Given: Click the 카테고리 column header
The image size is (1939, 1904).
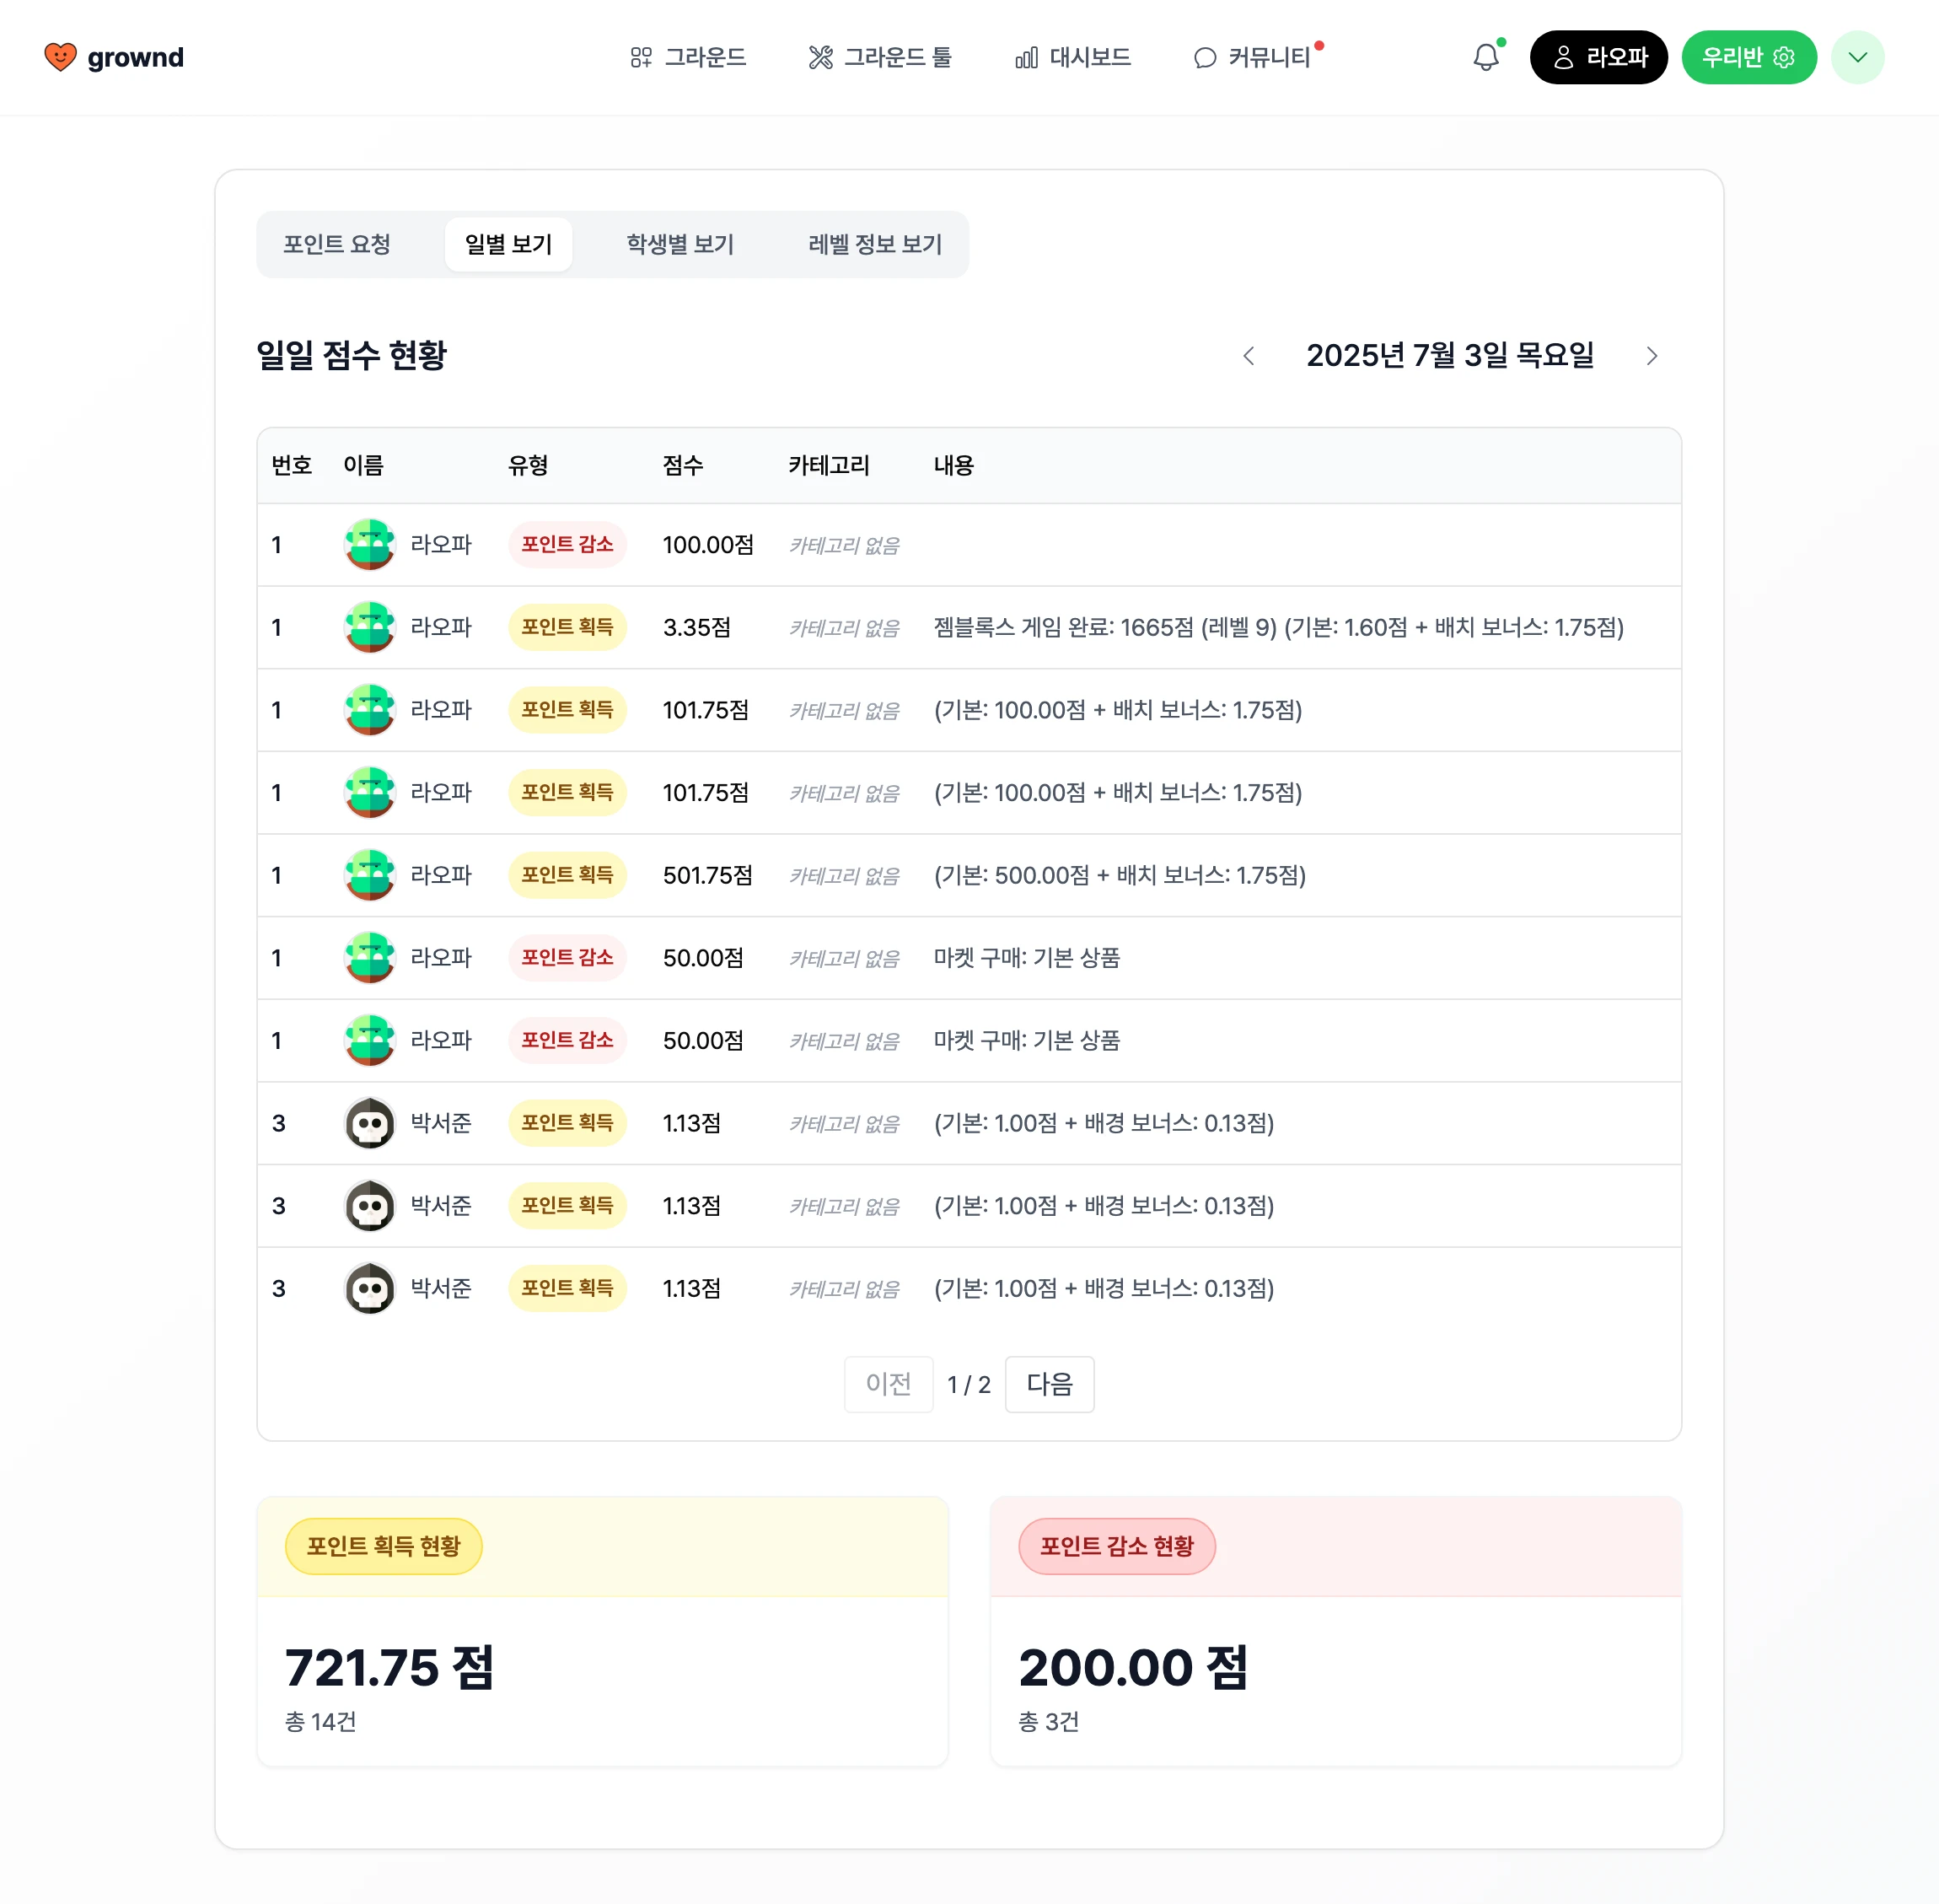Looking at the screenshot, I should (828, 465).
